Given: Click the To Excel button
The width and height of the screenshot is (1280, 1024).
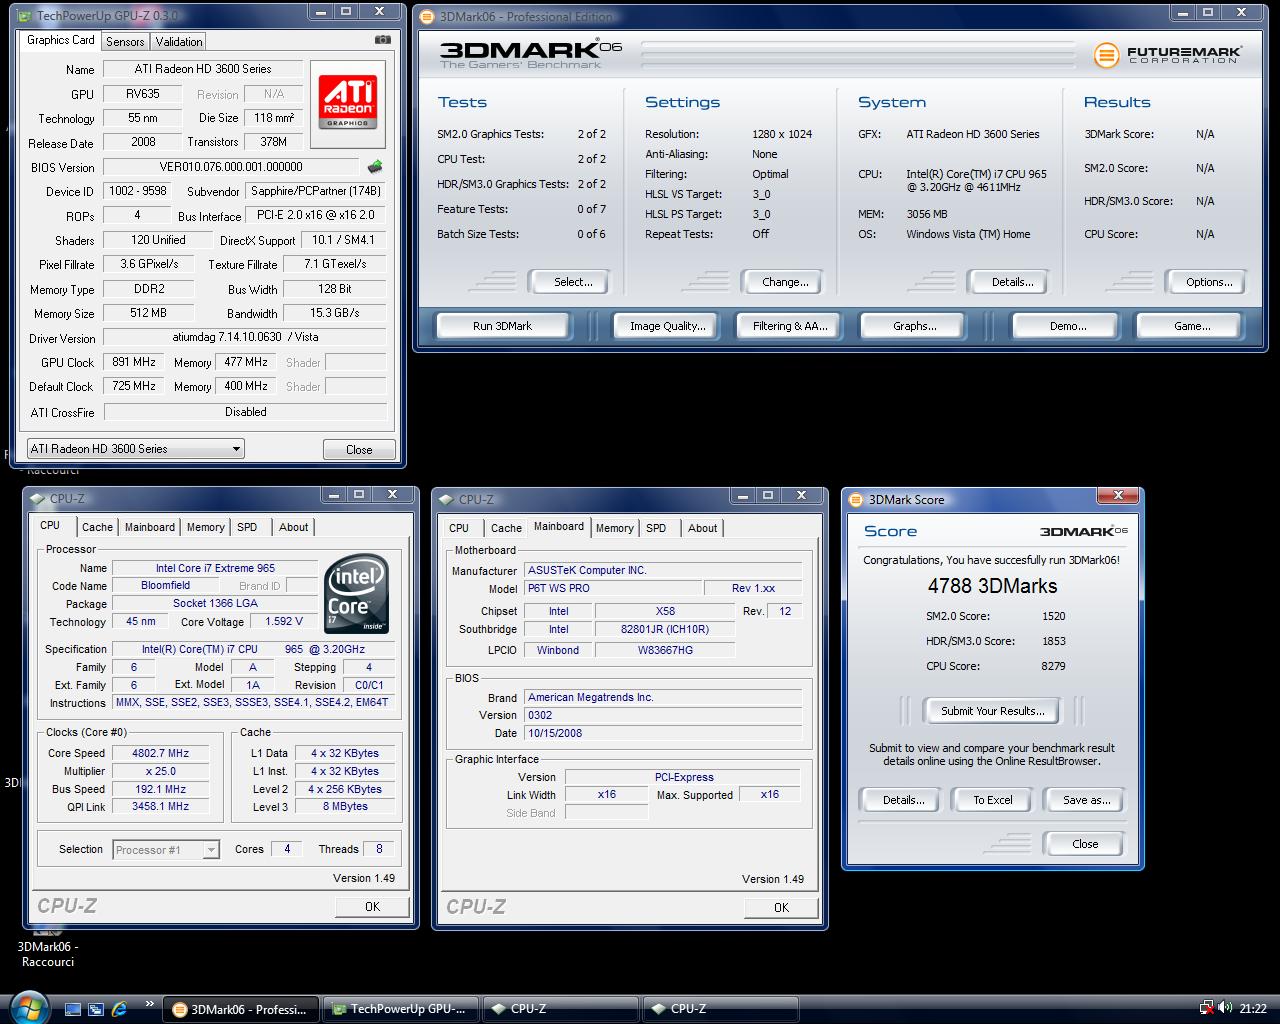Looking at the screenshot, I should tap(993, 800).
